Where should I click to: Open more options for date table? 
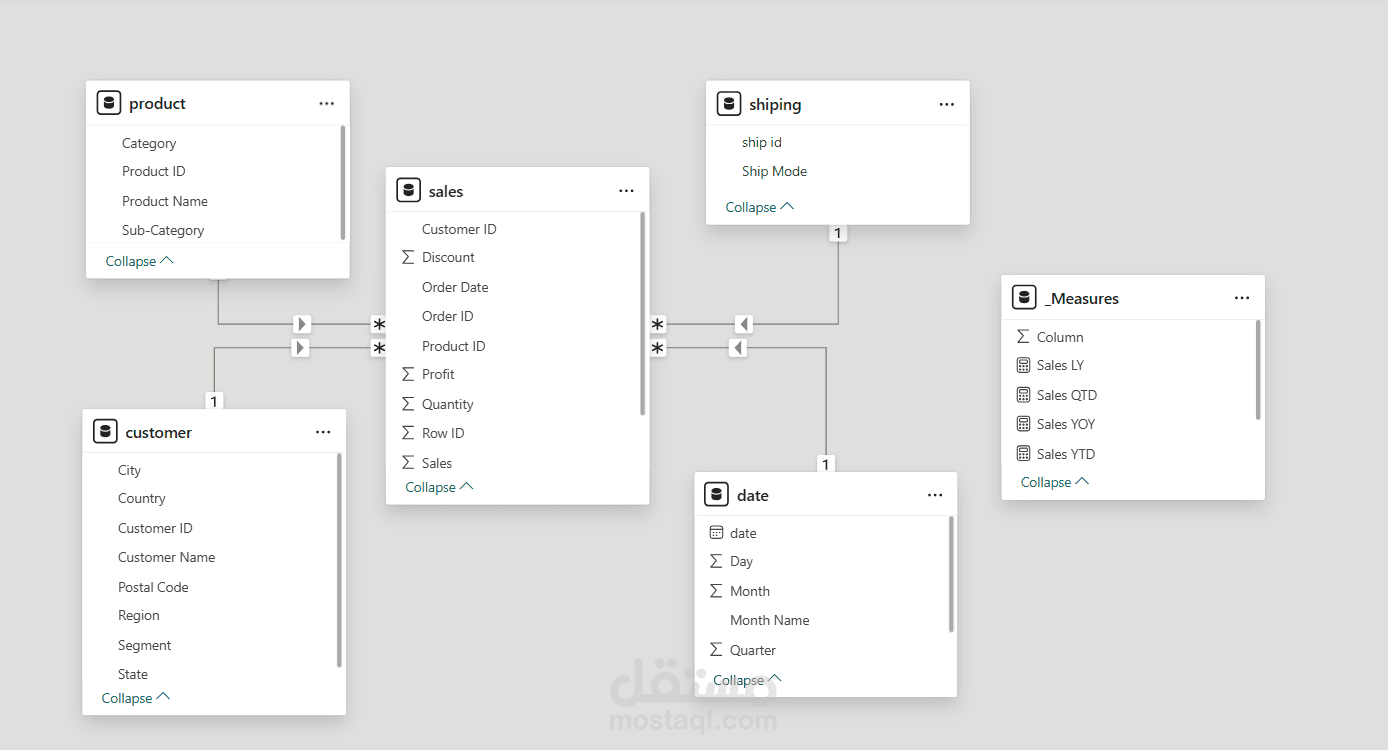[x=934, y=495]
